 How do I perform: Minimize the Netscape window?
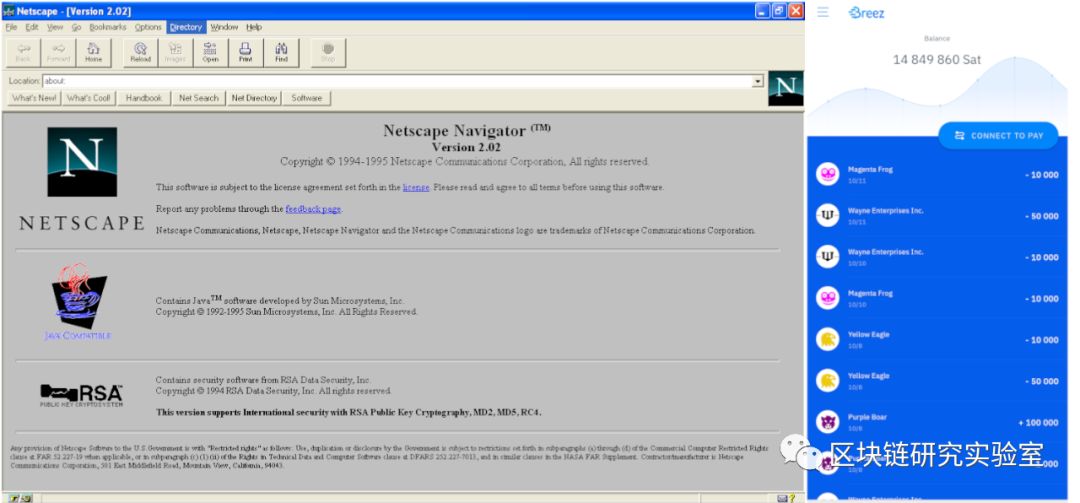[x=762, y=11]
